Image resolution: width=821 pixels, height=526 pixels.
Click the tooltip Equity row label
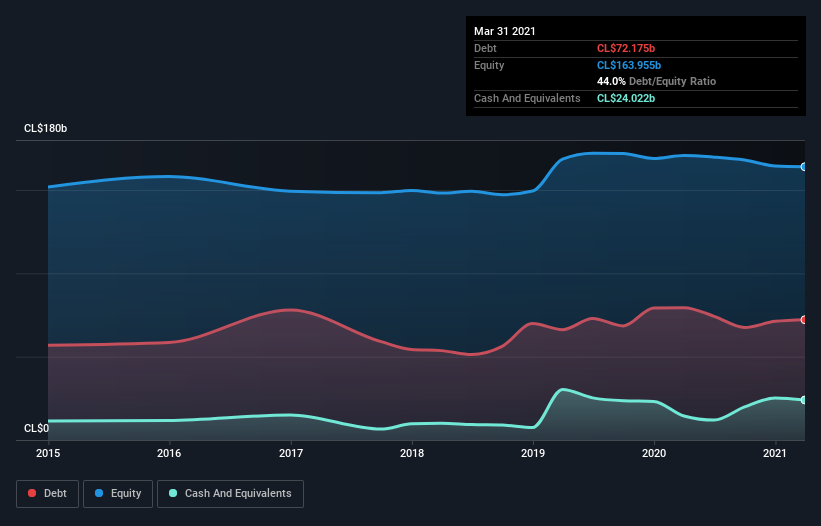[x=489, y=65]
